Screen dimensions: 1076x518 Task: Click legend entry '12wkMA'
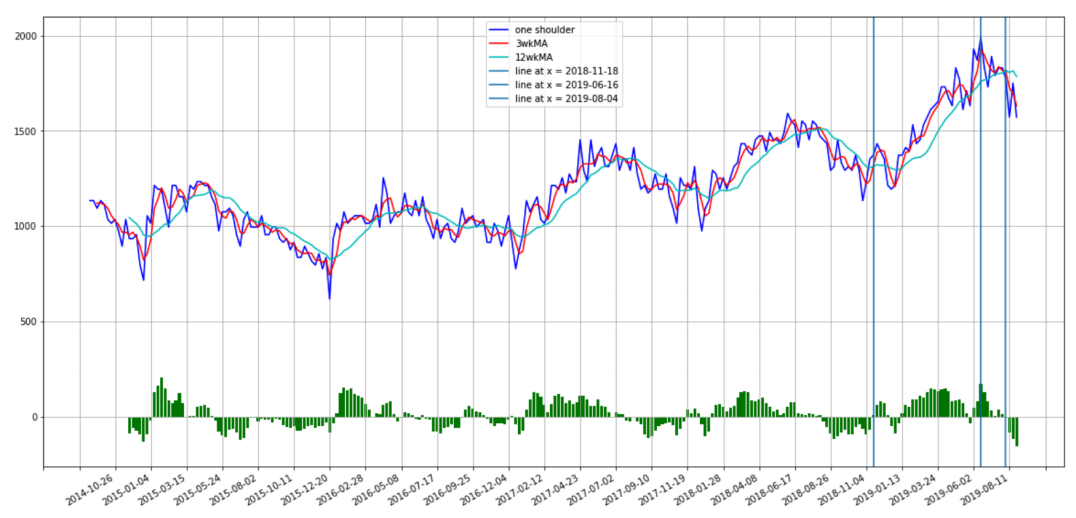(533, 57)
